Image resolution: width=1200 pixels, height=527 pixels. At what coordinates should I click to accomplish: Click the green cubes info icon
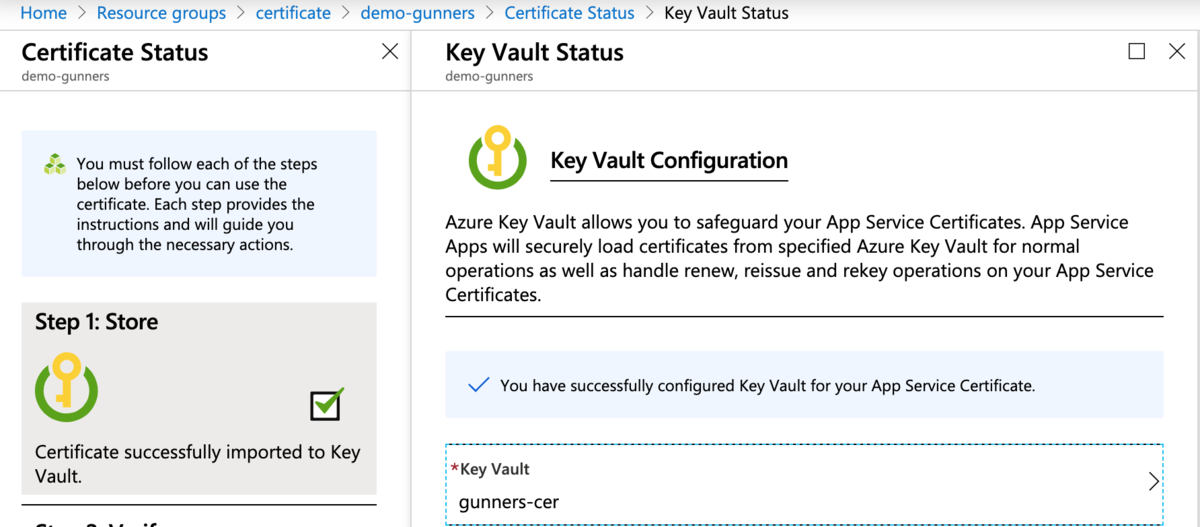click(x=54, y=164)
